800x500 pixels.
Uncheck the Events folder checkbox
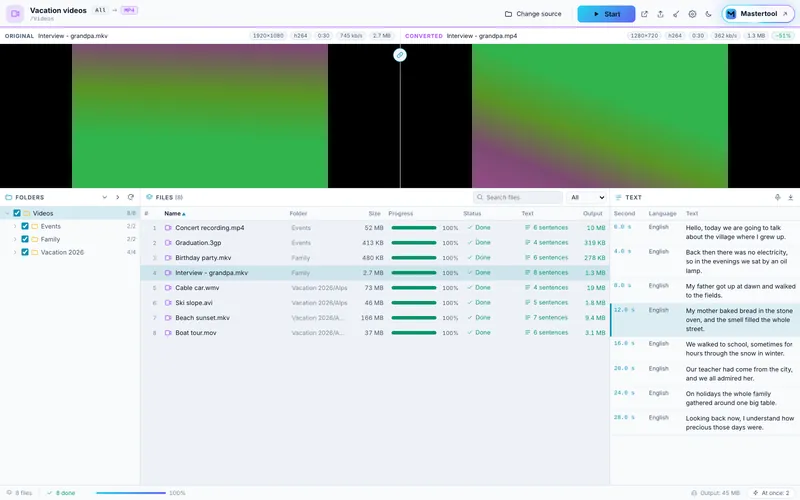point(25,226)
